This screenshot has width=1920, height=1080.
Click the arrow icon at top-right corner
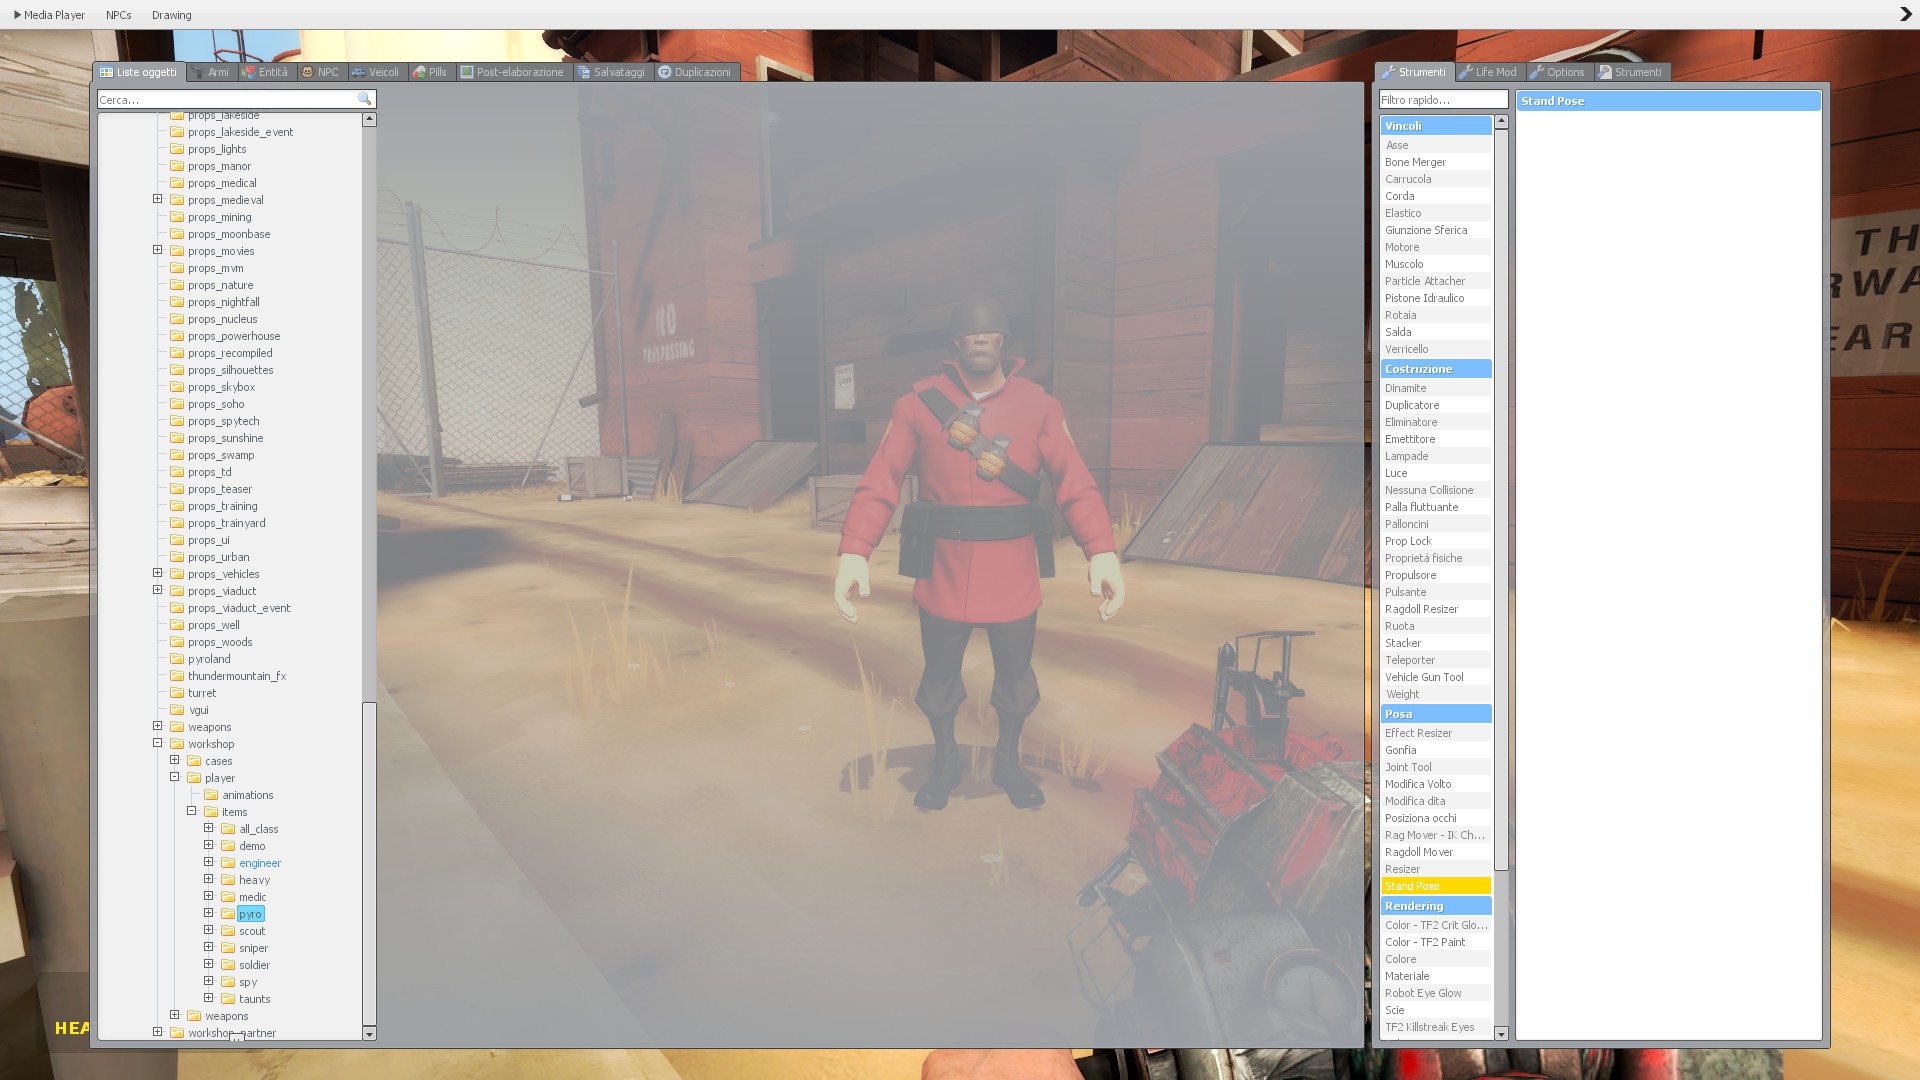click(1905, 14)
